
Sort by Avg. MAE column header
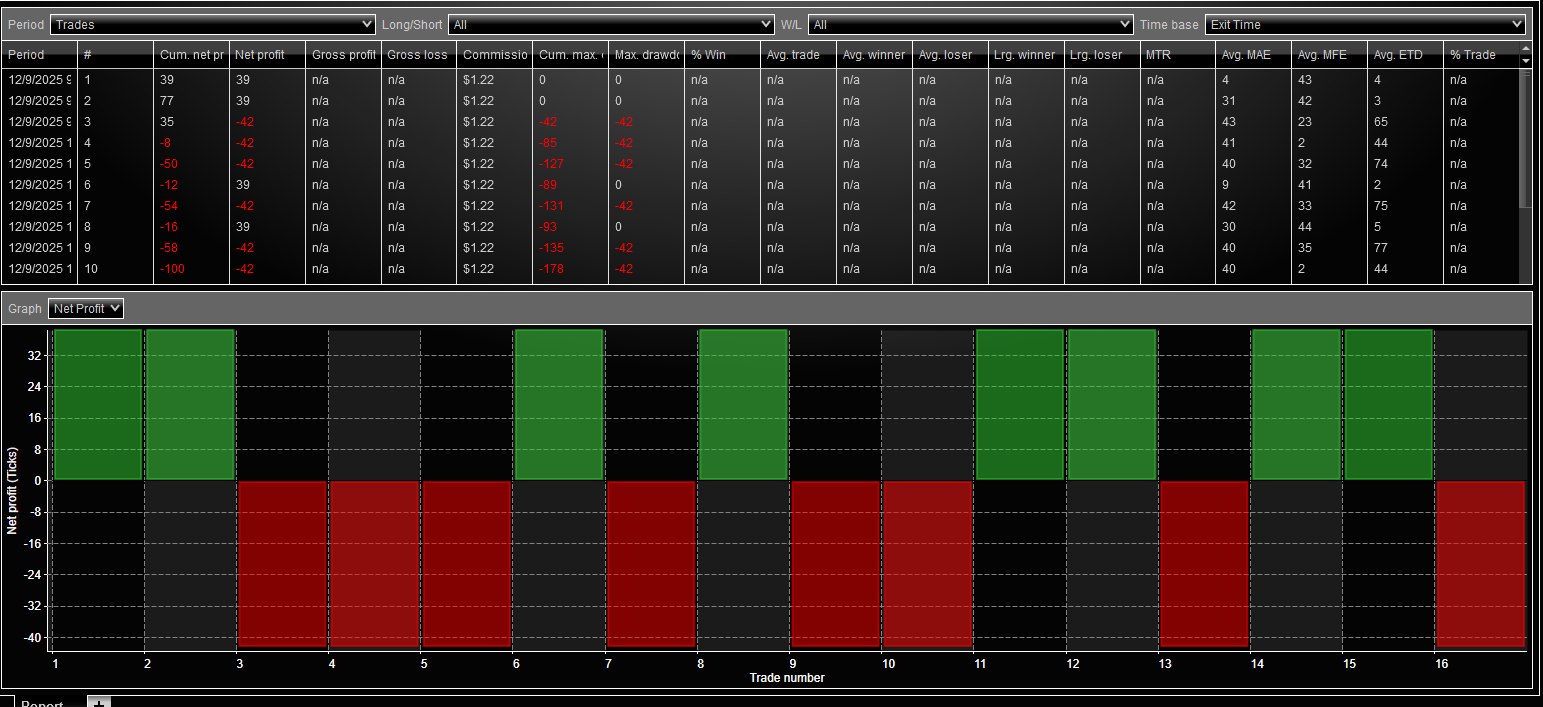tap(1253, 55)
